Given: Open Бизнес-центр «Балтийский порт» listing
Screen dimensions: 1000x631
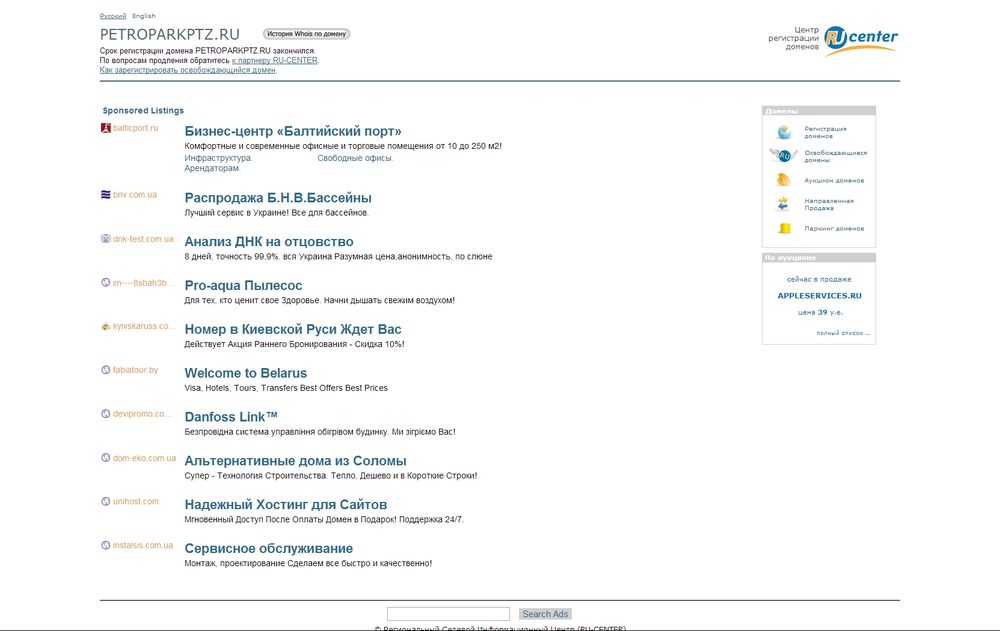Looking at the screenshot, I should click(293, 131).
